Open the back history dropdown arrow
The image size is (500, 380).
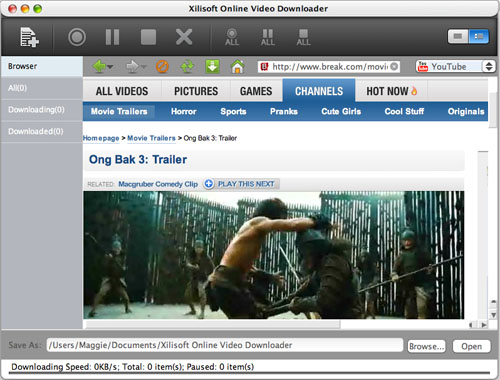[x=110, y=67]
